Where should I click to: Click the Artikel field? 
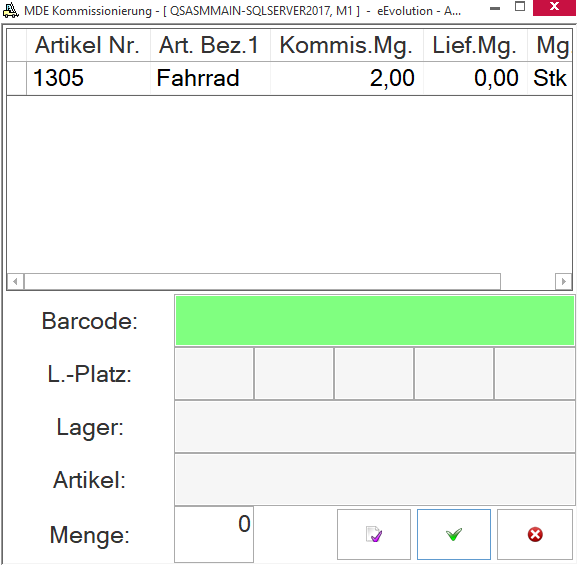pyautogui.click(x=375, y=480)
